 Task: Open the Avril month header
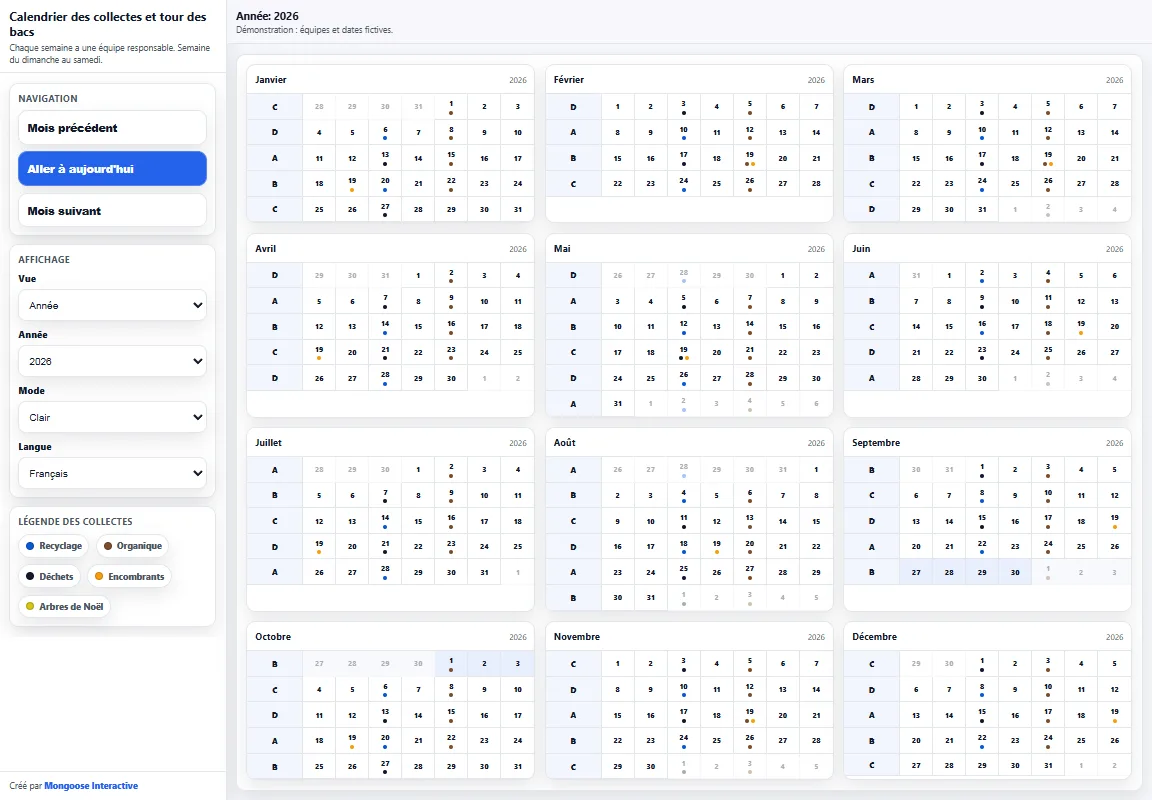point(390,248)
